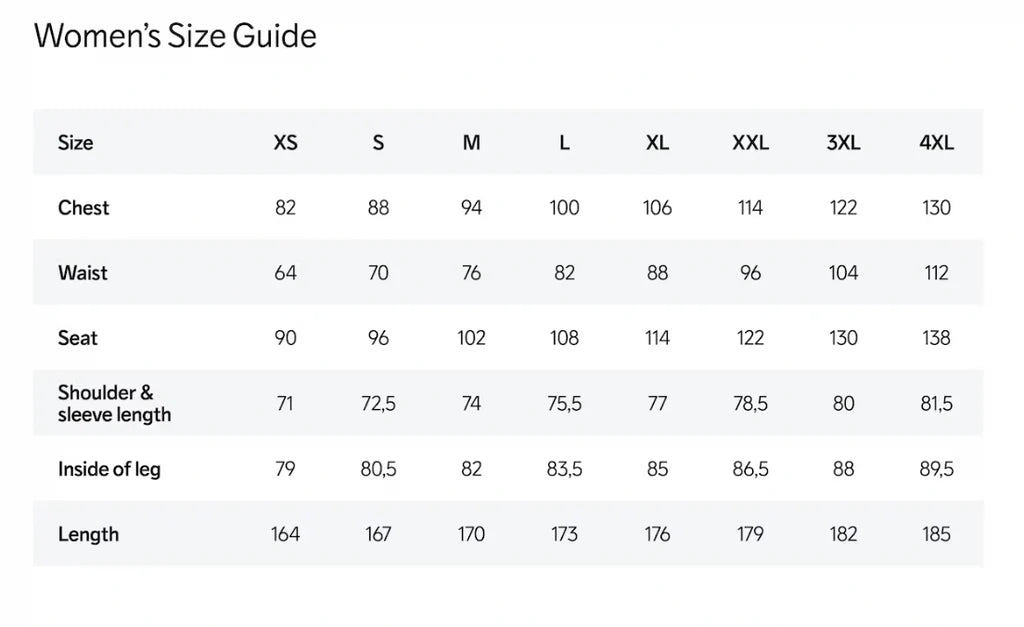This screenshot has height=627, width=1024.
Task: Click the Seat row label
Action: (78, 338)
